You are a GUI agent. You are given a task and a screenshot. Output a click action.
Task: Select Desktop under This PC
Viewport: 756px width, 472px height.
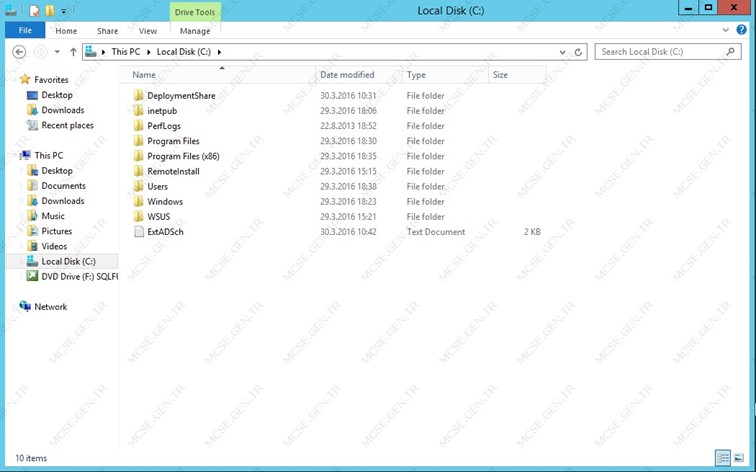[57, 171]
